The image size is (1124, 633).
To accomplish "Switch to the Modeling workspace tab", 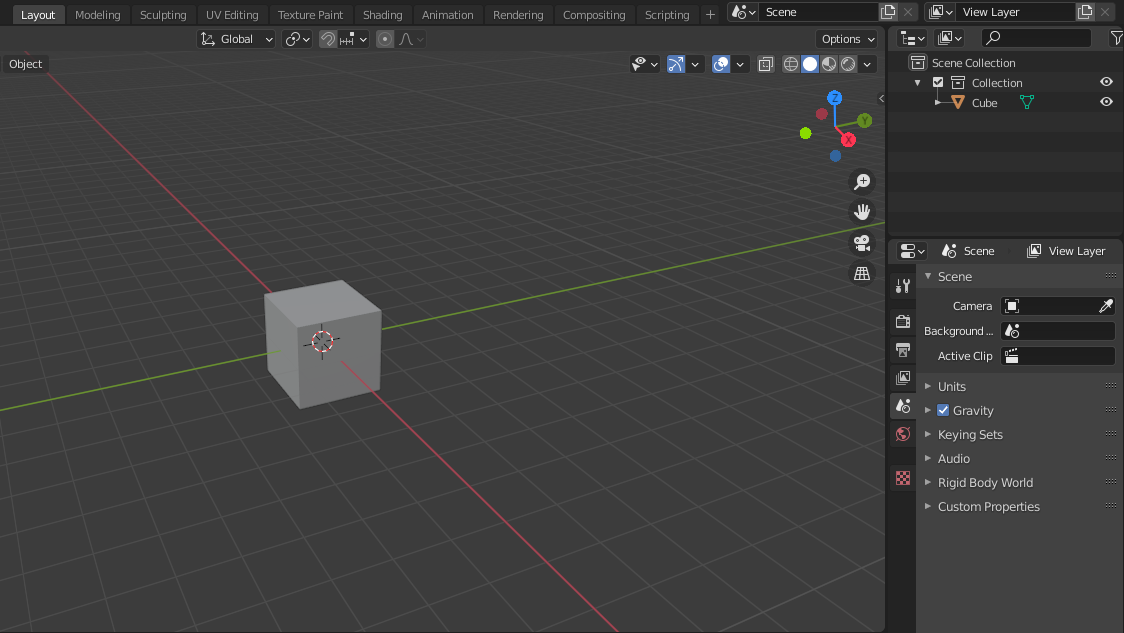I will (97, 14).
